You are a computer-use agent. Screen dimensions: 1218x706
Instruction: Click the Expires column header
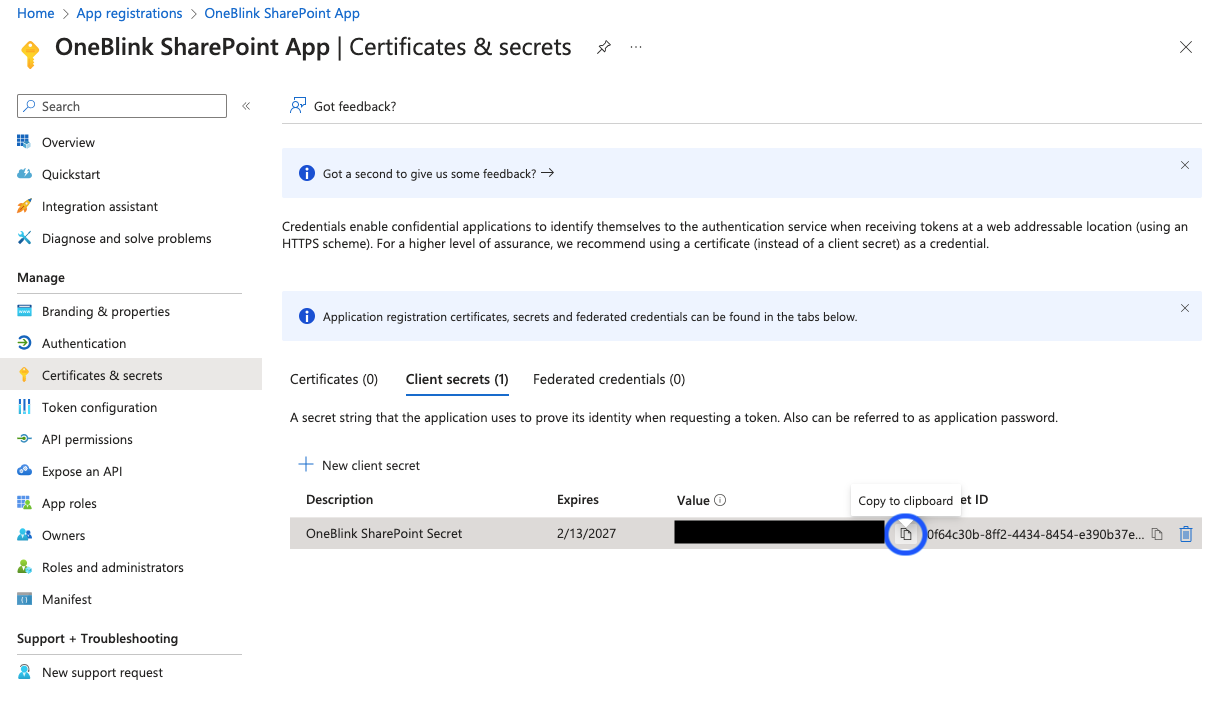point(578,499)
